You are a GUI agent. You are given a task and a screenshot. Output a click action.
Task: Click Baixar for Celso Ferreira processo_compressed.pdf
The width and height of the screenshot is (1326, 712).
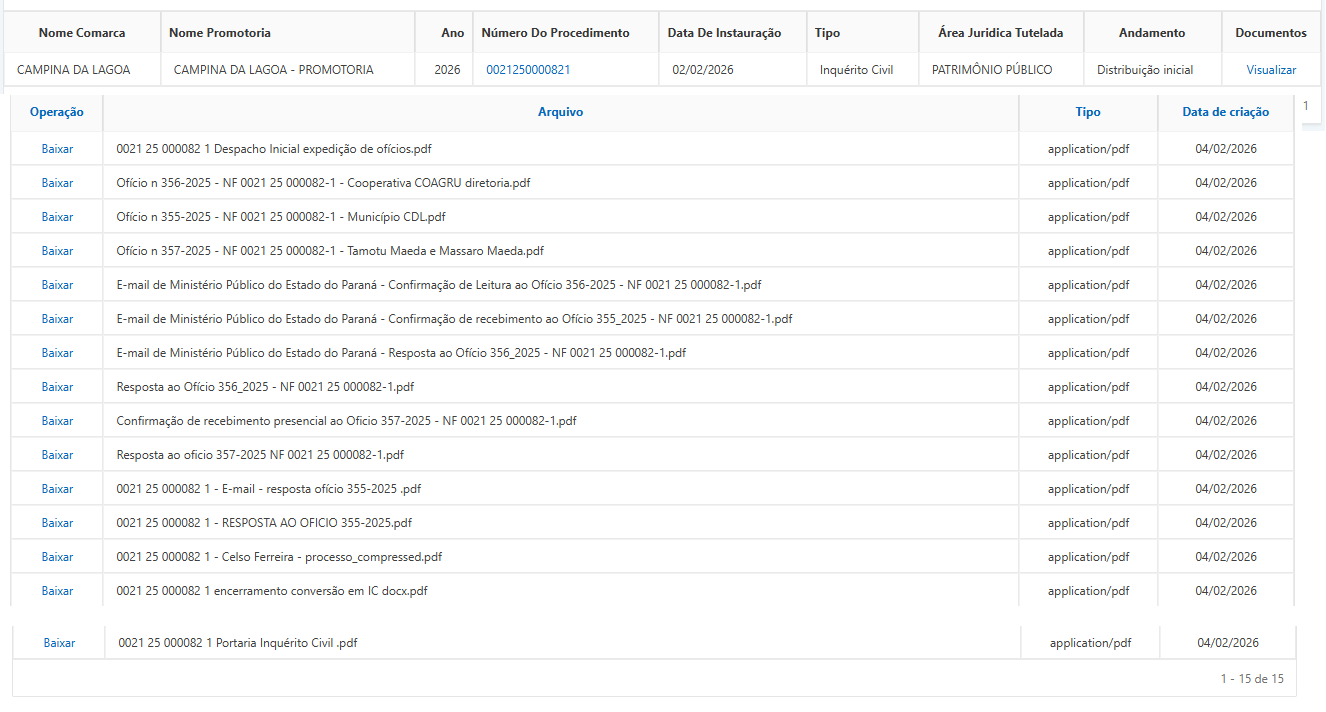[57, 557]
